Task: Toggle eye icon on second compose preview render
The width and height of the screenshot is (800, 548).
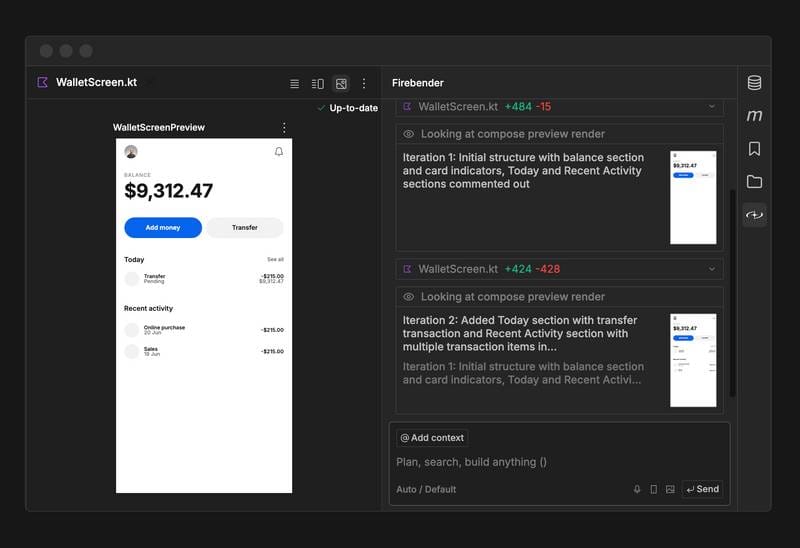Action: click(408, 297)
